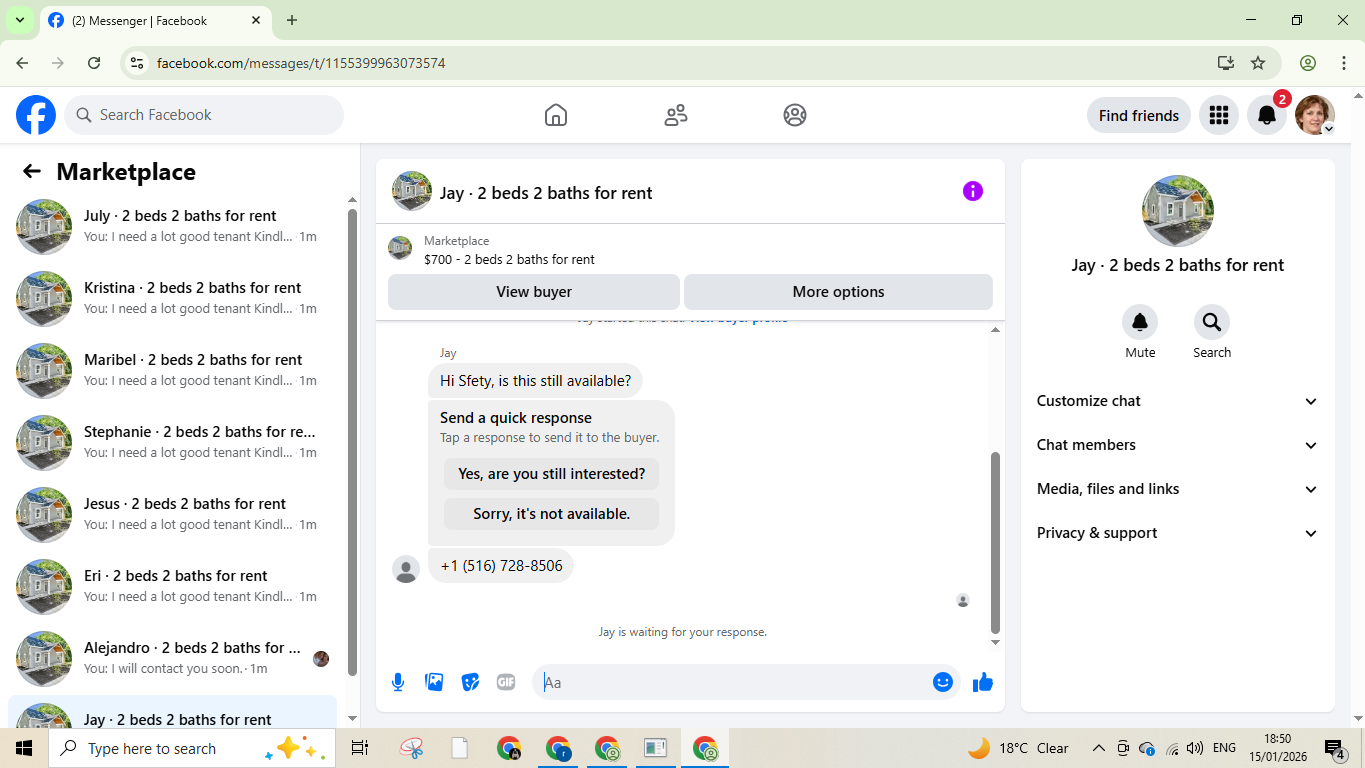Open install app icon in address bar
The height and width of the screenshot is (768, 1365).
coord(1226,63)
